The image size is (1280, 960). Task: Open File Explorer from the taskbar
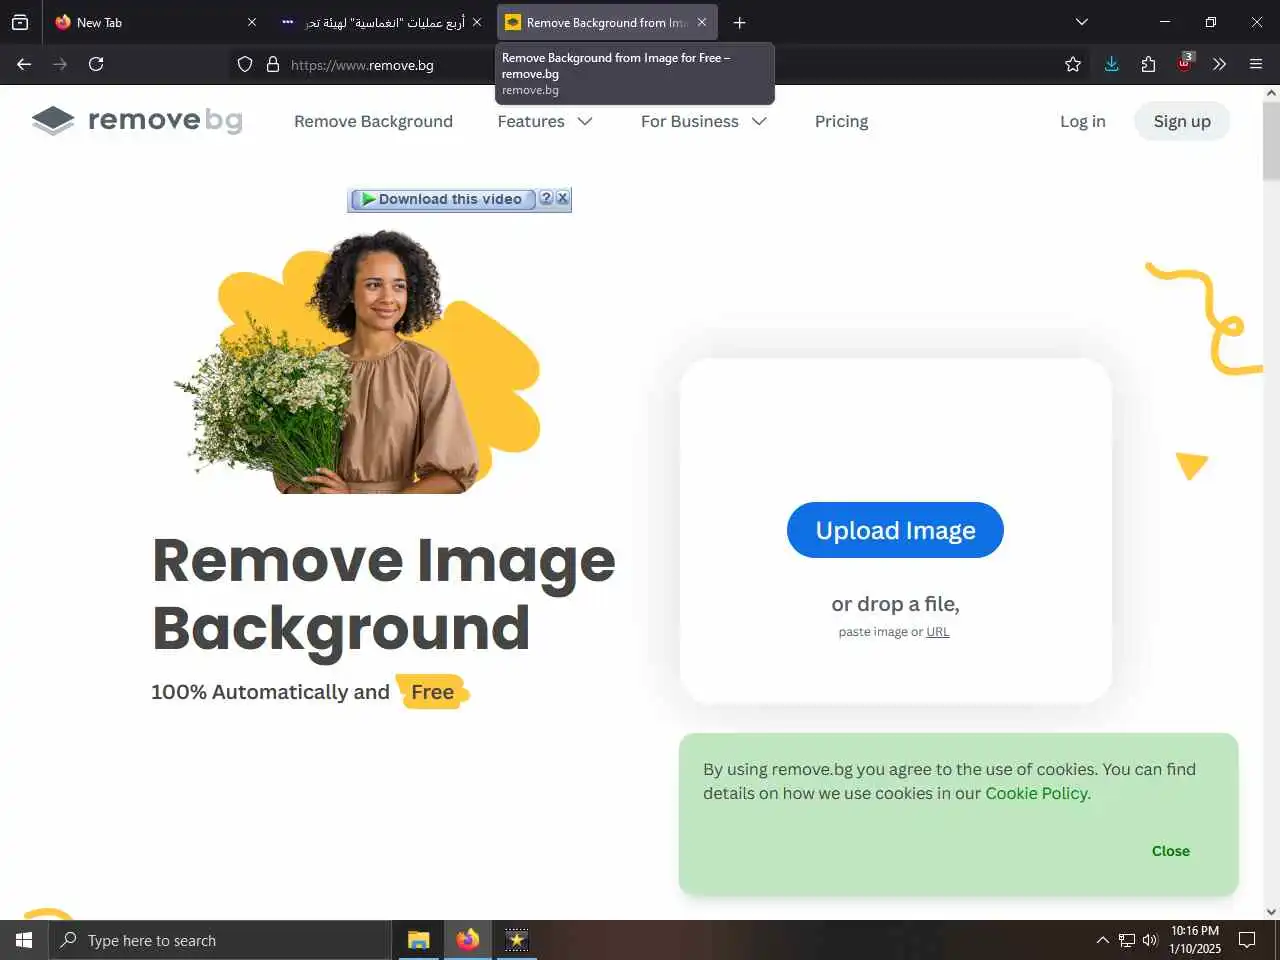click(418, 940)
